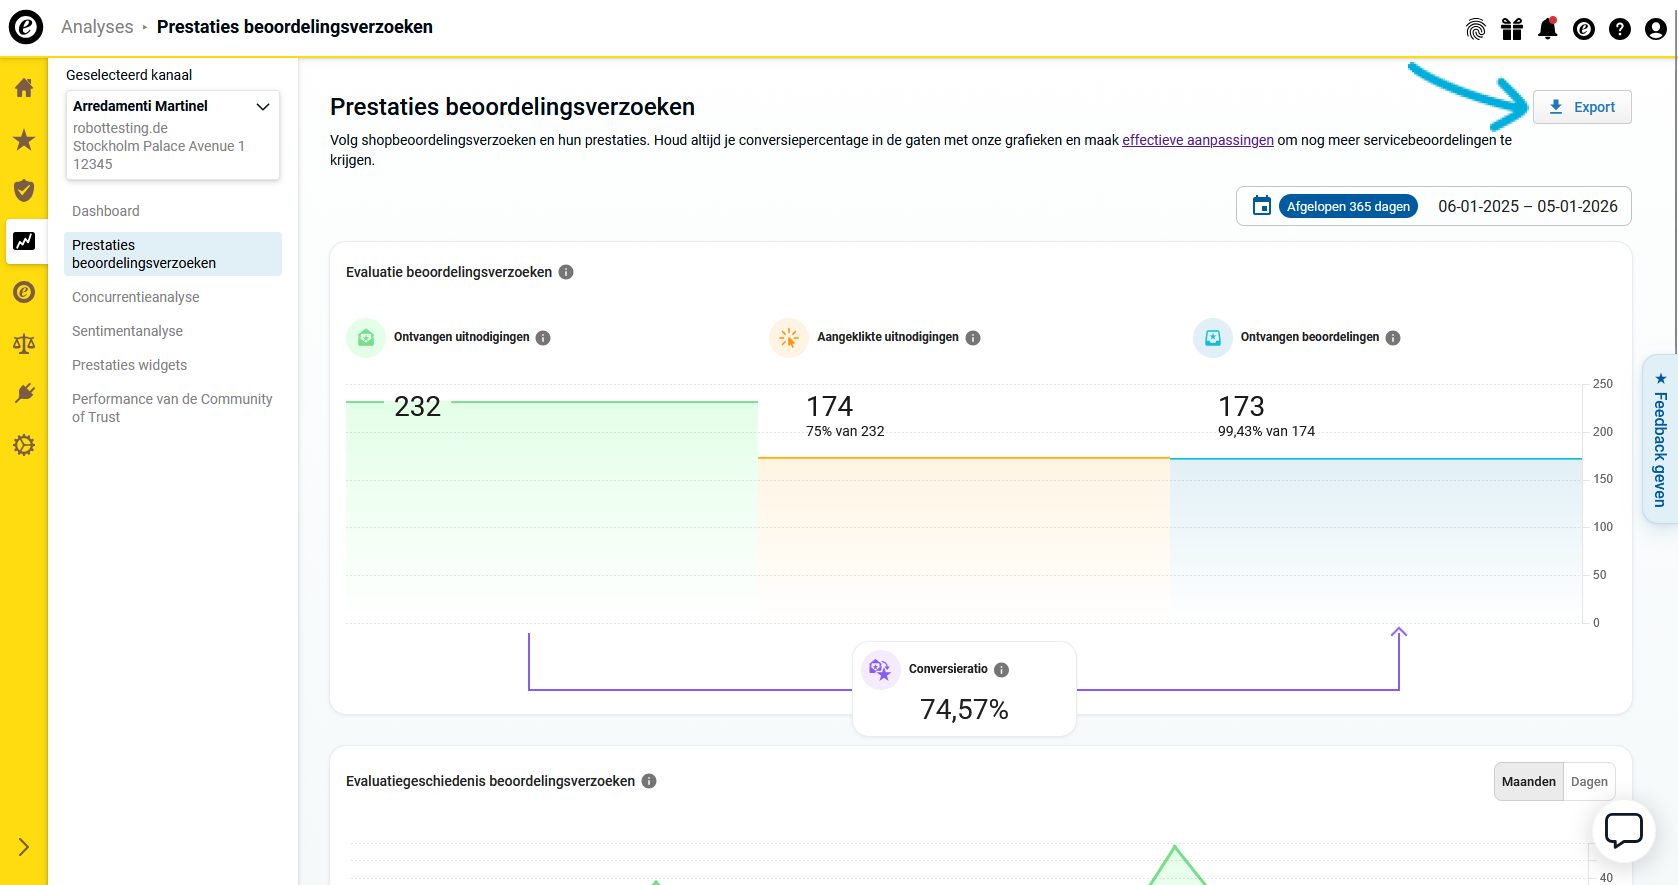
Task: Click the Export button
Action: coord(1582,107)
